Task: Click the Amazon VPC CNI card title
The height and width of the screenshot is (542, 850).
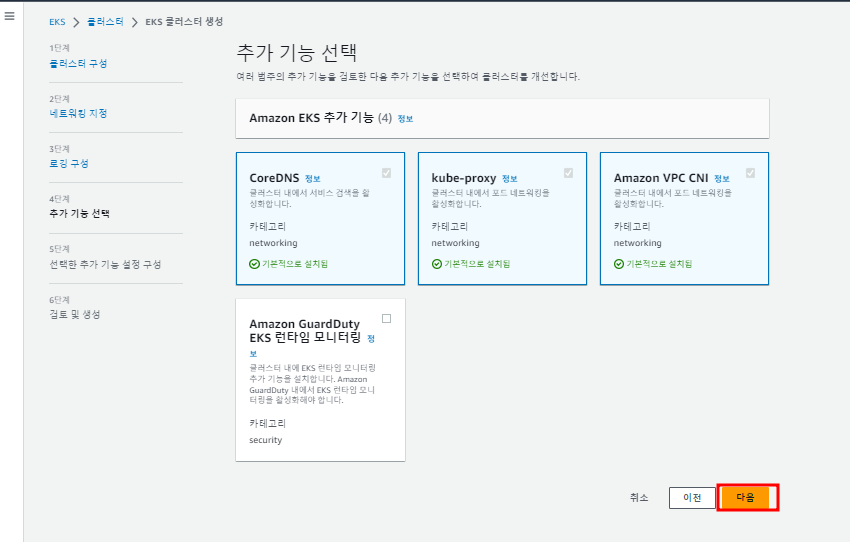Action: (661, 178)
